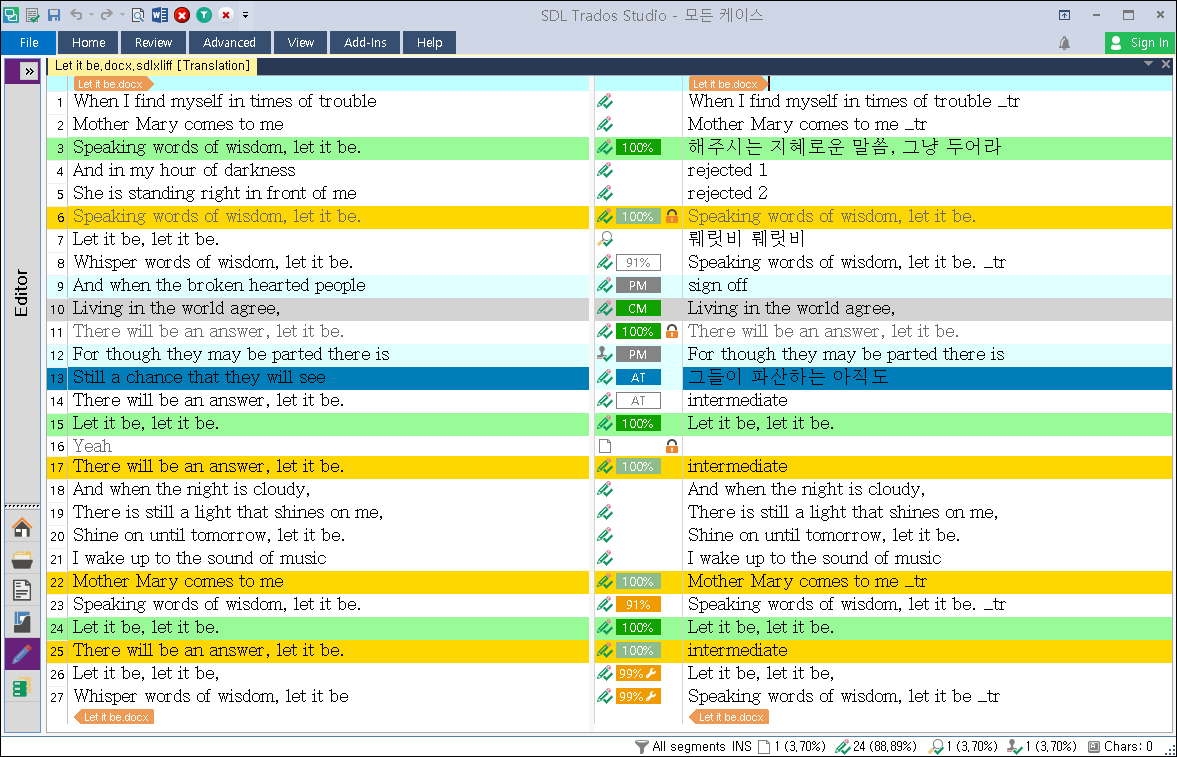
Task: Click the orange lock icon on row 16
Action: [x=672, y=446]
